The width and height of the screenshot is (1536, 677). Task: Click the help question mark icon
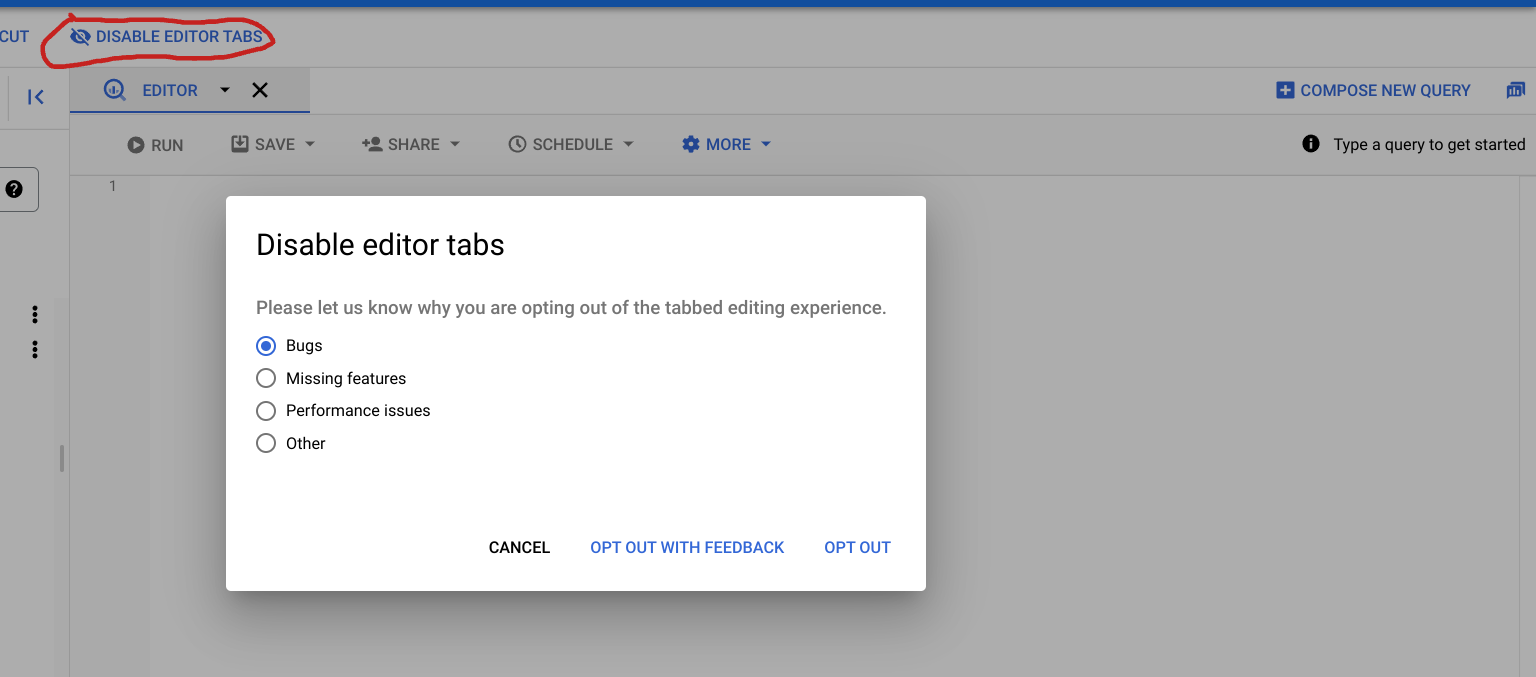tap(14, 189)
